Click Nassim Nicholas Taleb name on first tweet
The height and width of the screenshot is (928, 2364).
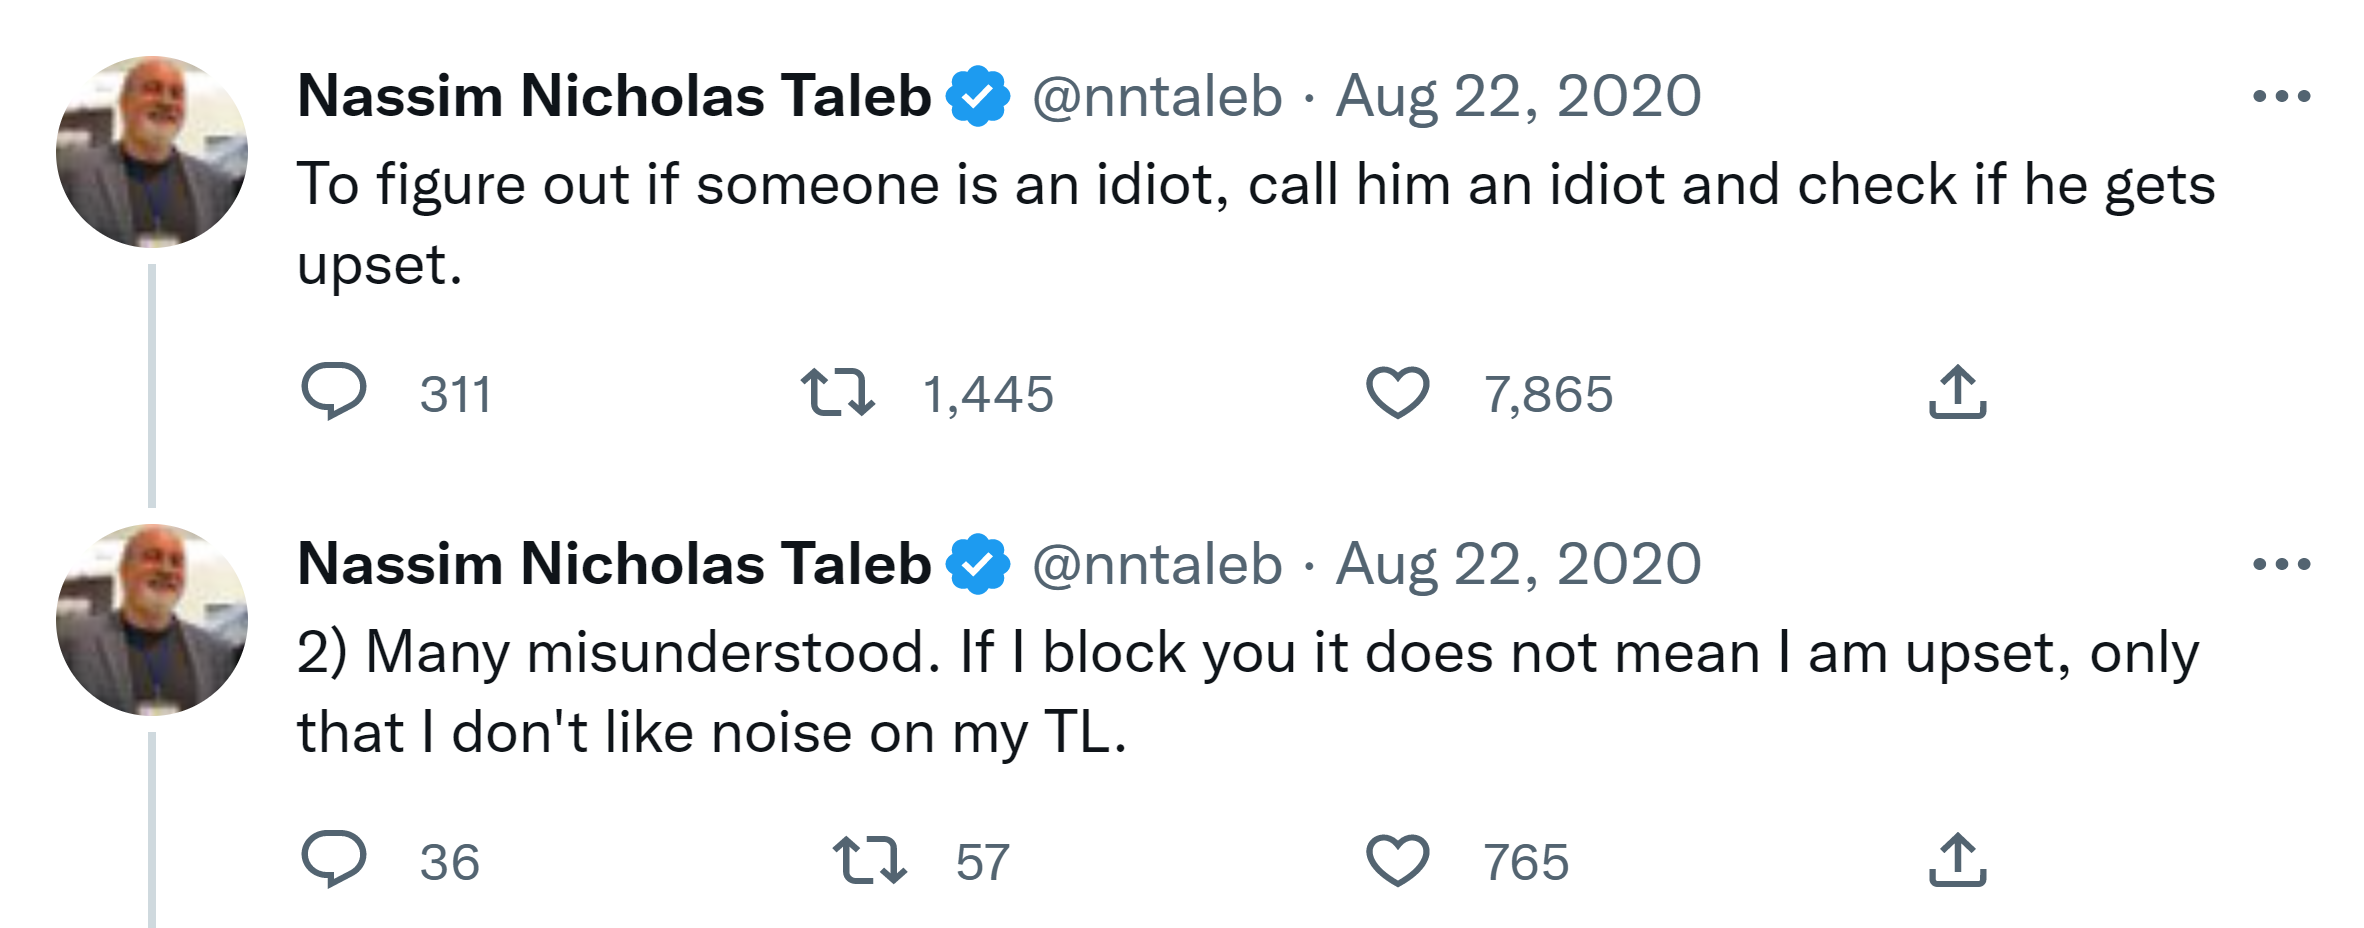tap(614, 97)
